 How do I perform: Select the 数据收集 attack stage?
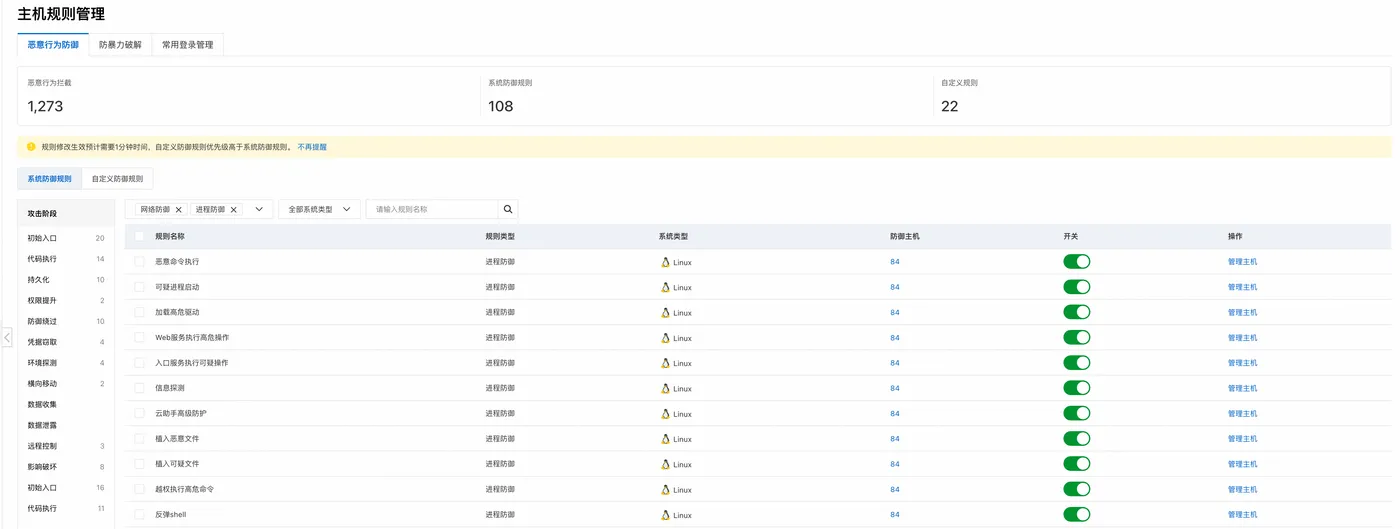[x=66, y=404]
